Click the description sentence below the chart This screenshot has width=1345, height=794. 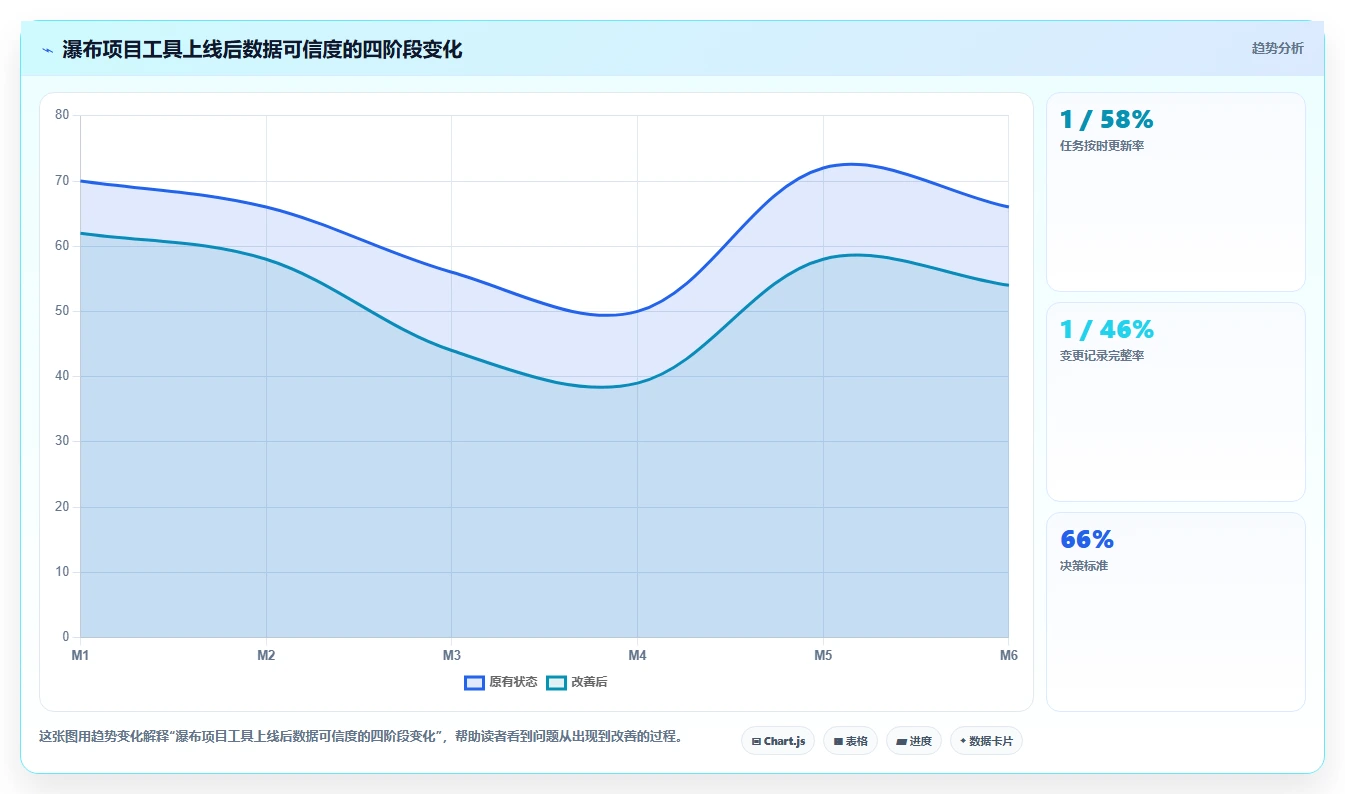click(364, 737)
